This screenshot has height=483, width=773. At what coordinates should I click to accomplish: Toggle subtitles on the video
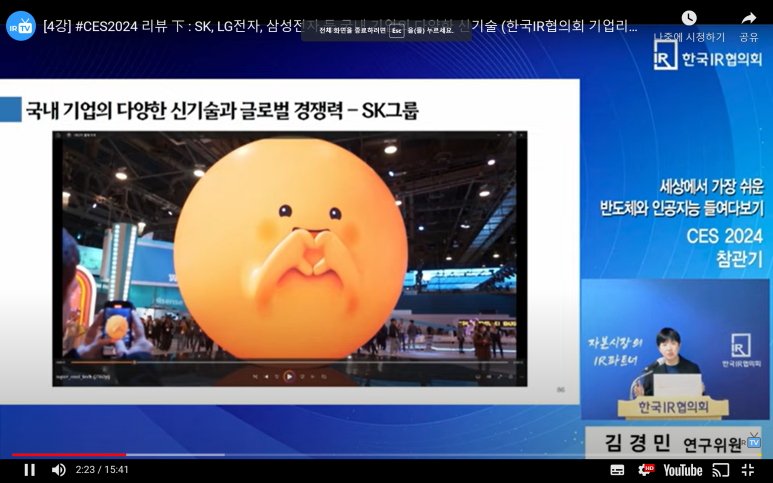coord(617,470)
